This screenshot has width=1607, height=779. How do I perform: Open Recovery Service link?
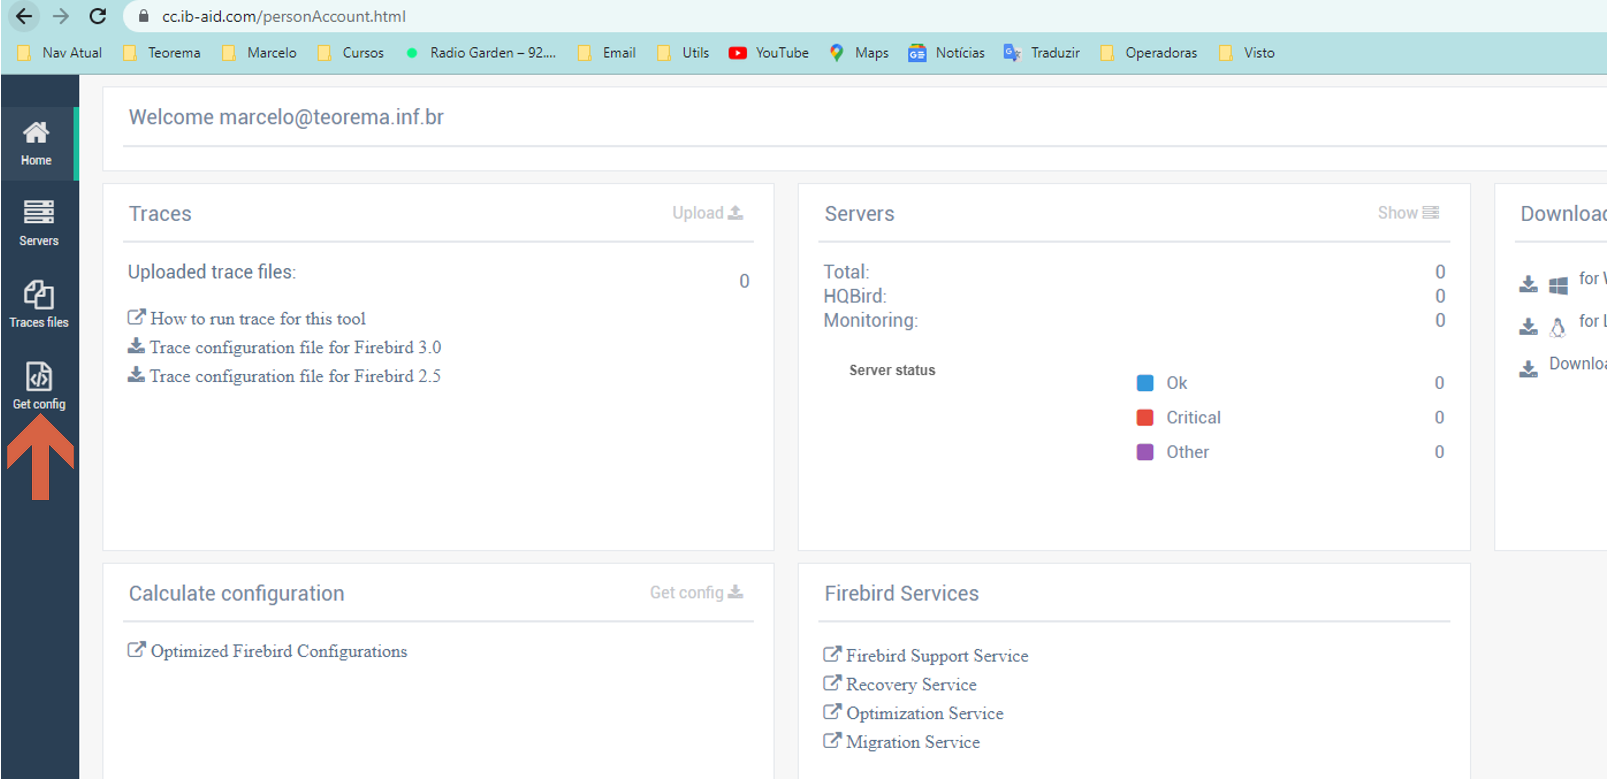pyautogui.click(x=900, y=684)
